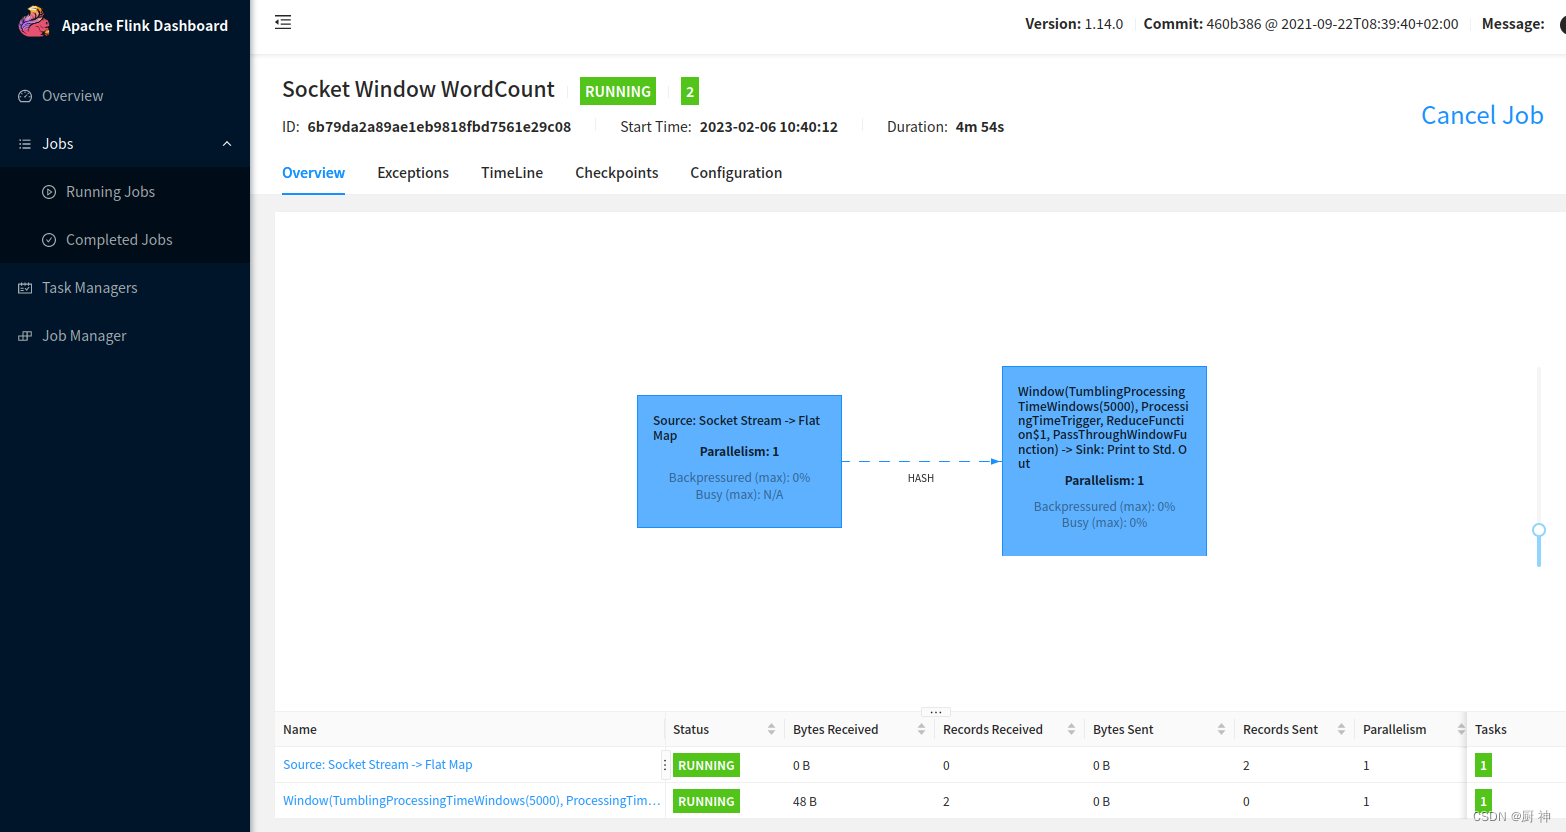Click the panel resize handle with dots

pyautogui.click(x=936, y=712)
